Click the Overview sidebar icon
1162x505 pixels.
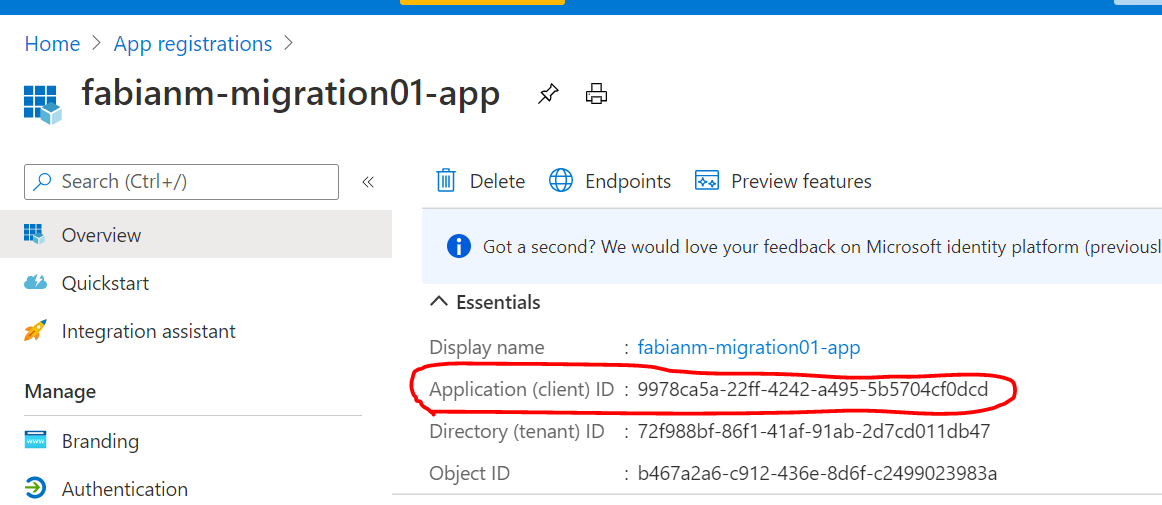pos(35,235)
